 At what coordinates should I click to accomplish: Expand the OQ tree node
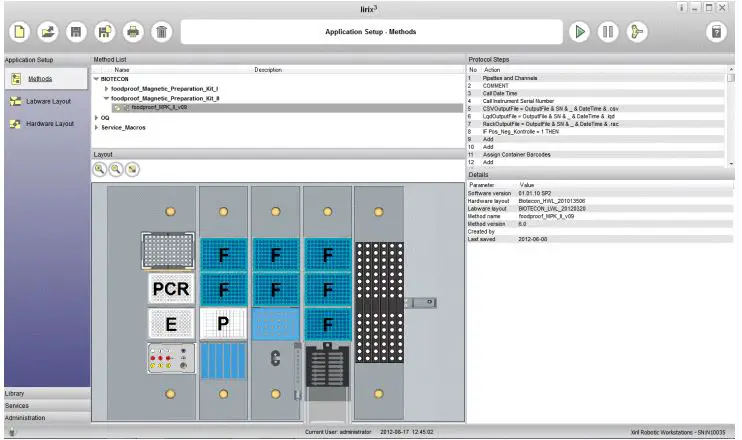[x=97, y=118]
